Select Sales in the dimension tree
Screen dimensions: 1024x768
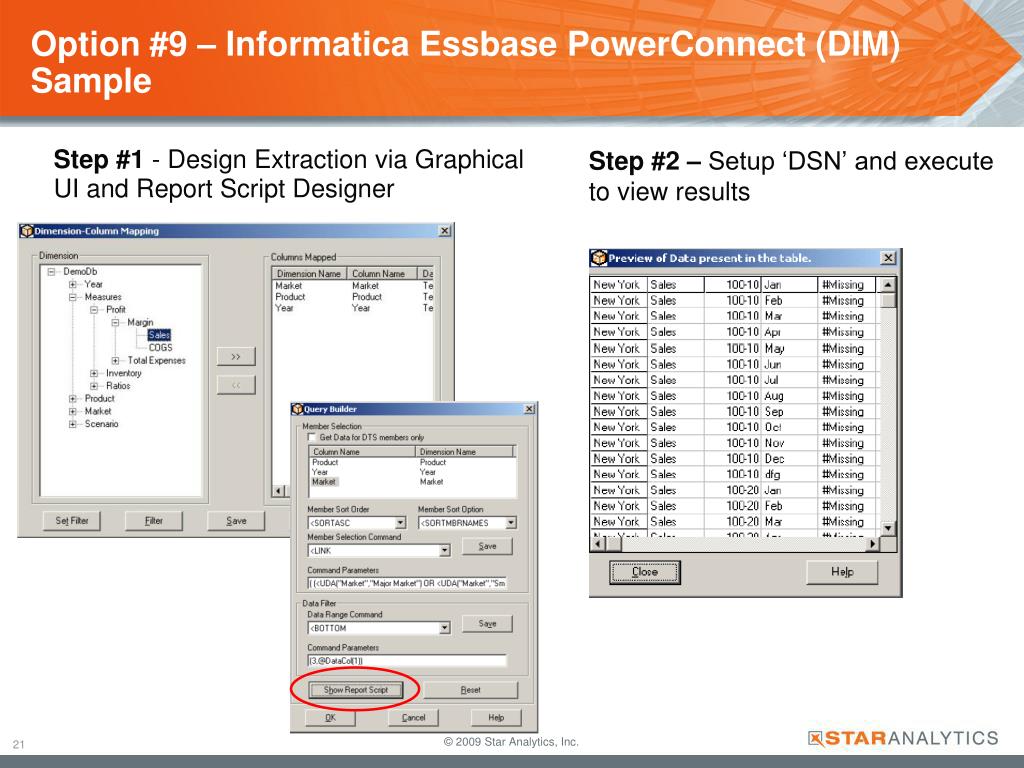tap(159, 335)
